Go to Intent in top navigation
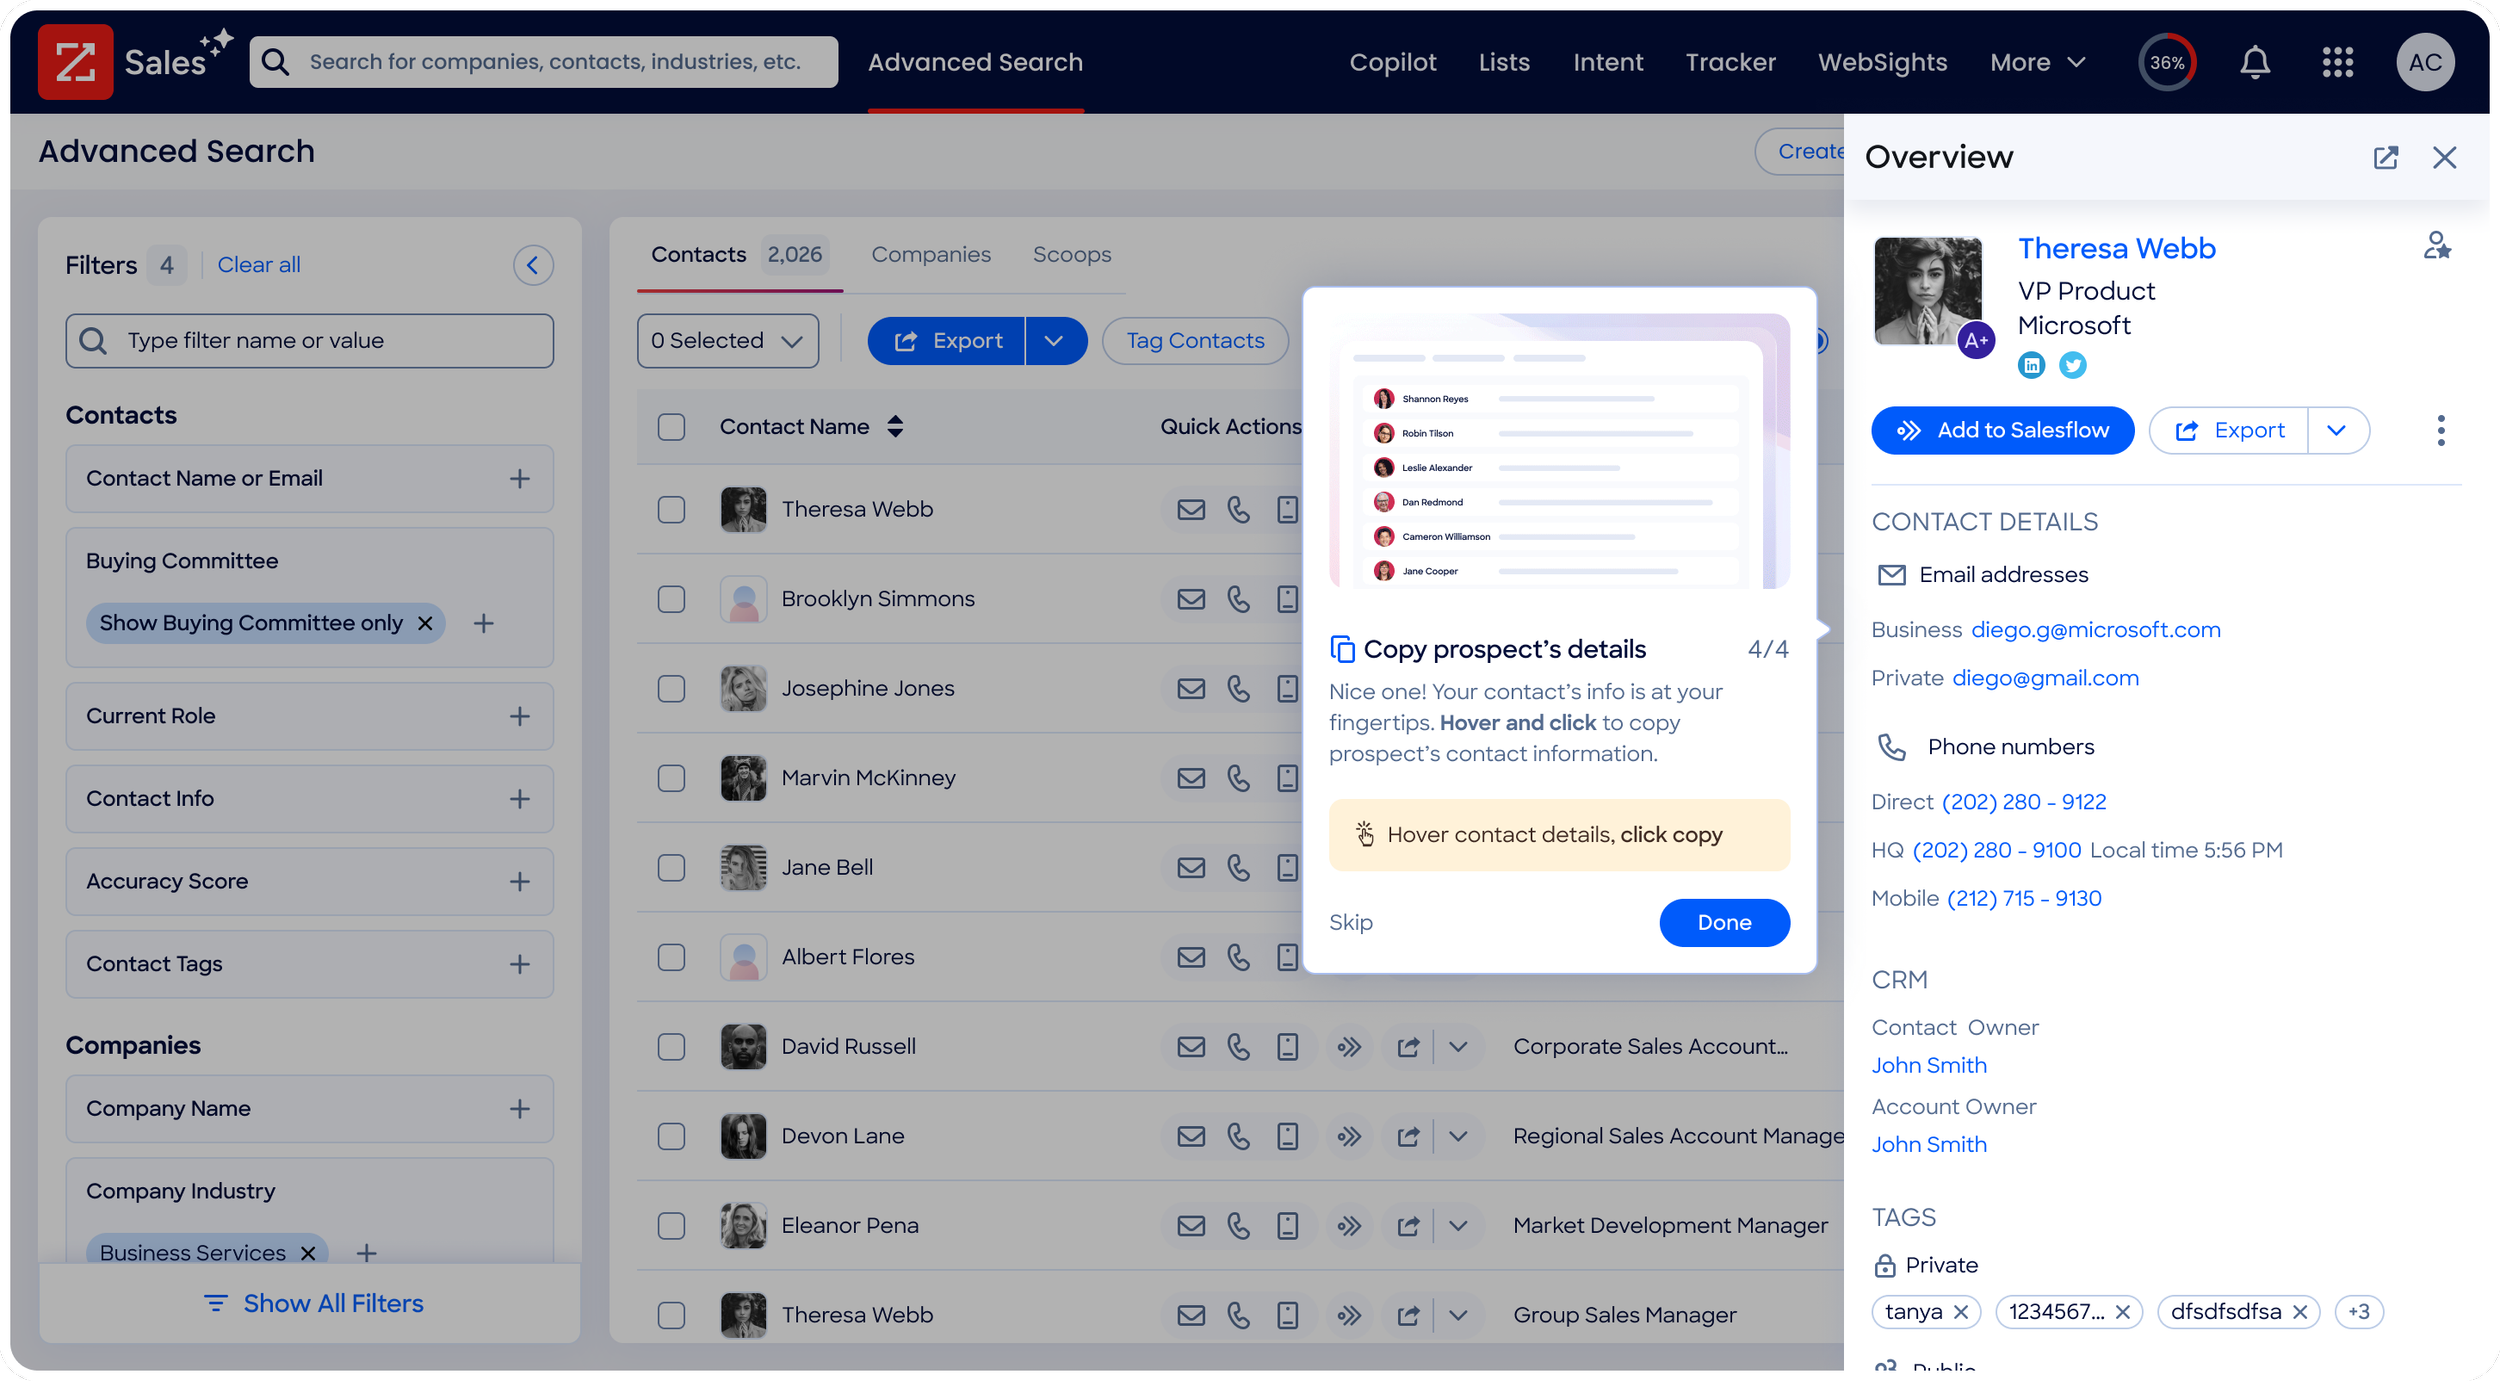 click(x=1607, y=62)
